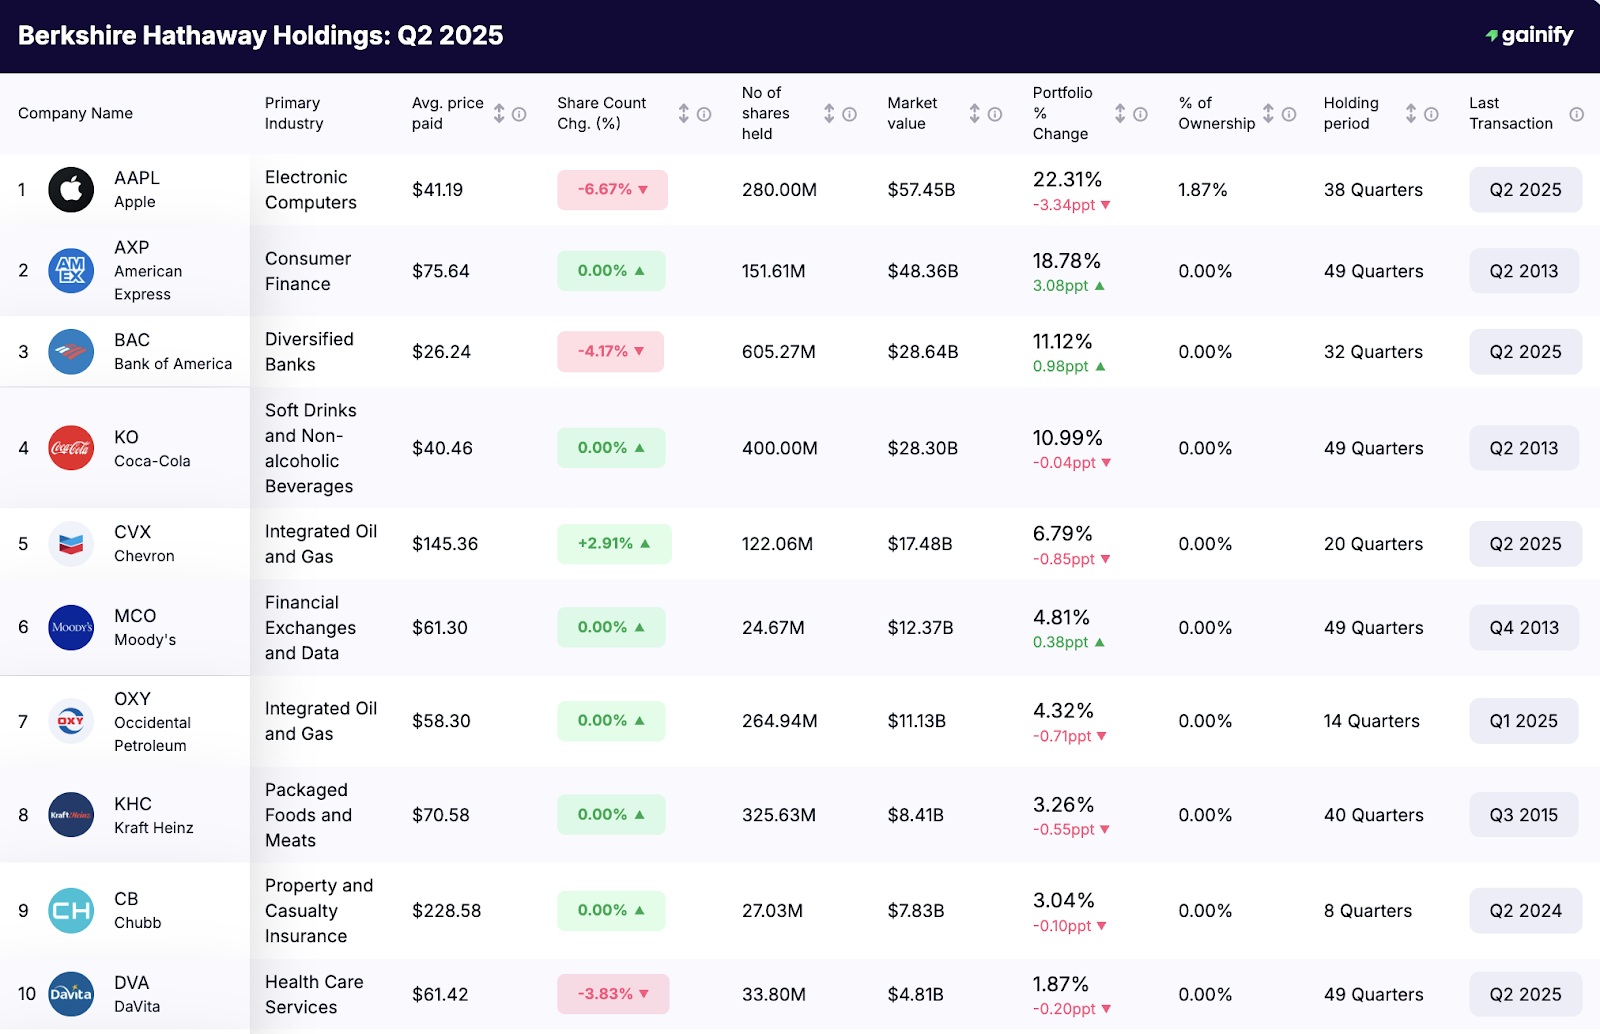Click the 1.87% ownership value for Apple
Viewport: 1600px width, 1034px height.
click(1203, 190)
